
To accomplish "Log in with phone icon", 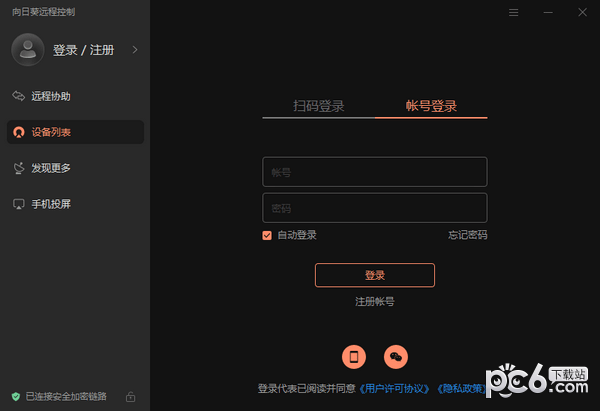I will (x=354, y=357).
